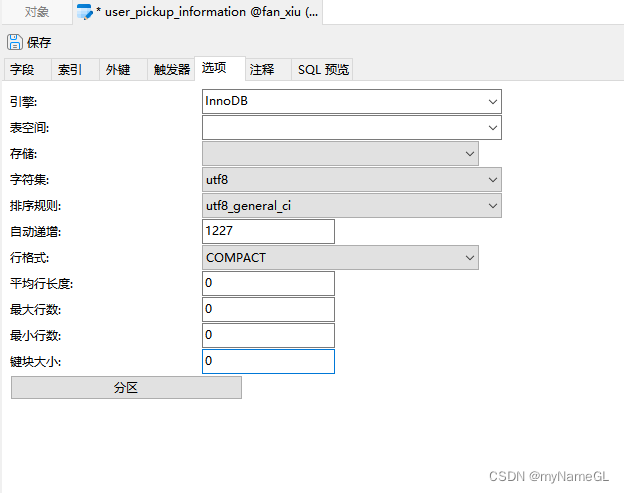Click the 最小行数: label

coord(35,335)
